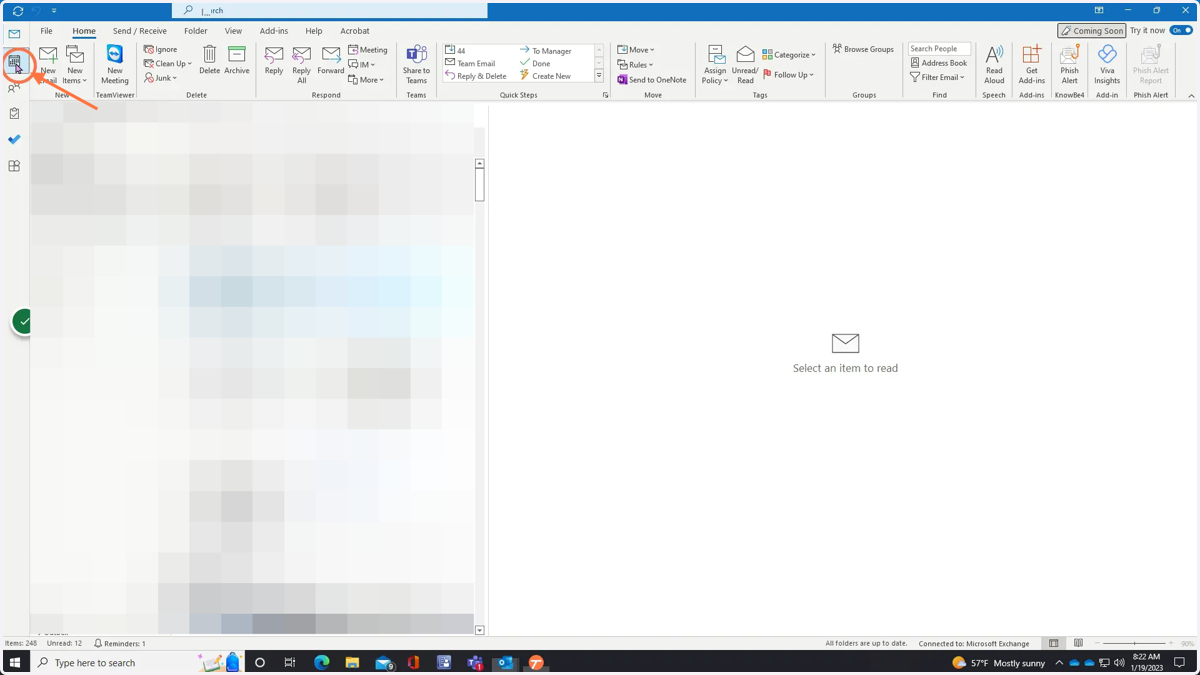Start Read Aloud speech
Screen dimensions: 1200x675
[x=994, y=65]
